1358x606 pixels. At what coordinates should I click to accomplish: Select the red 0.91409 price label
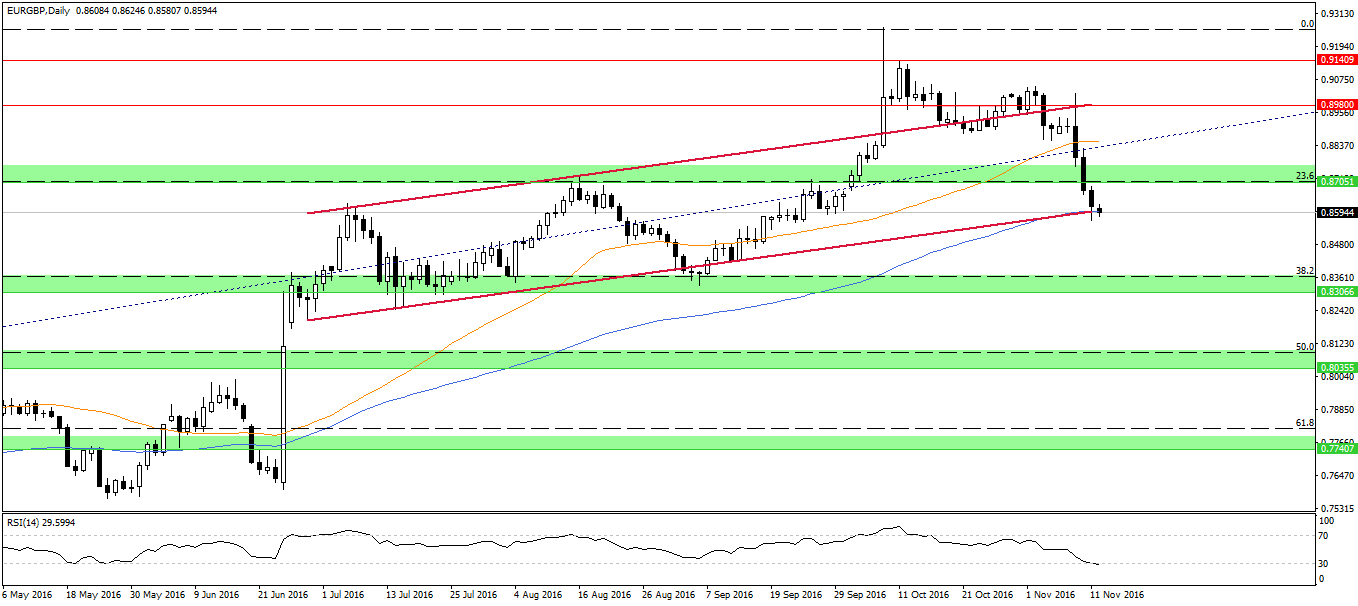1335,60
